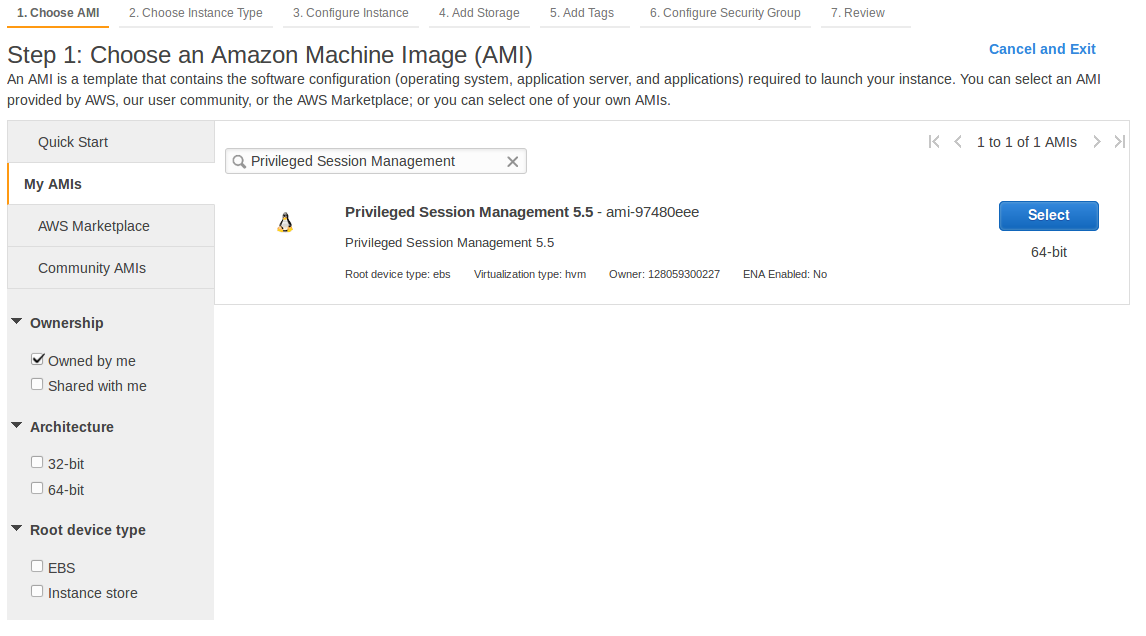Collapse the Architecture filter section

pyautogui.click(x=17, y=426)
